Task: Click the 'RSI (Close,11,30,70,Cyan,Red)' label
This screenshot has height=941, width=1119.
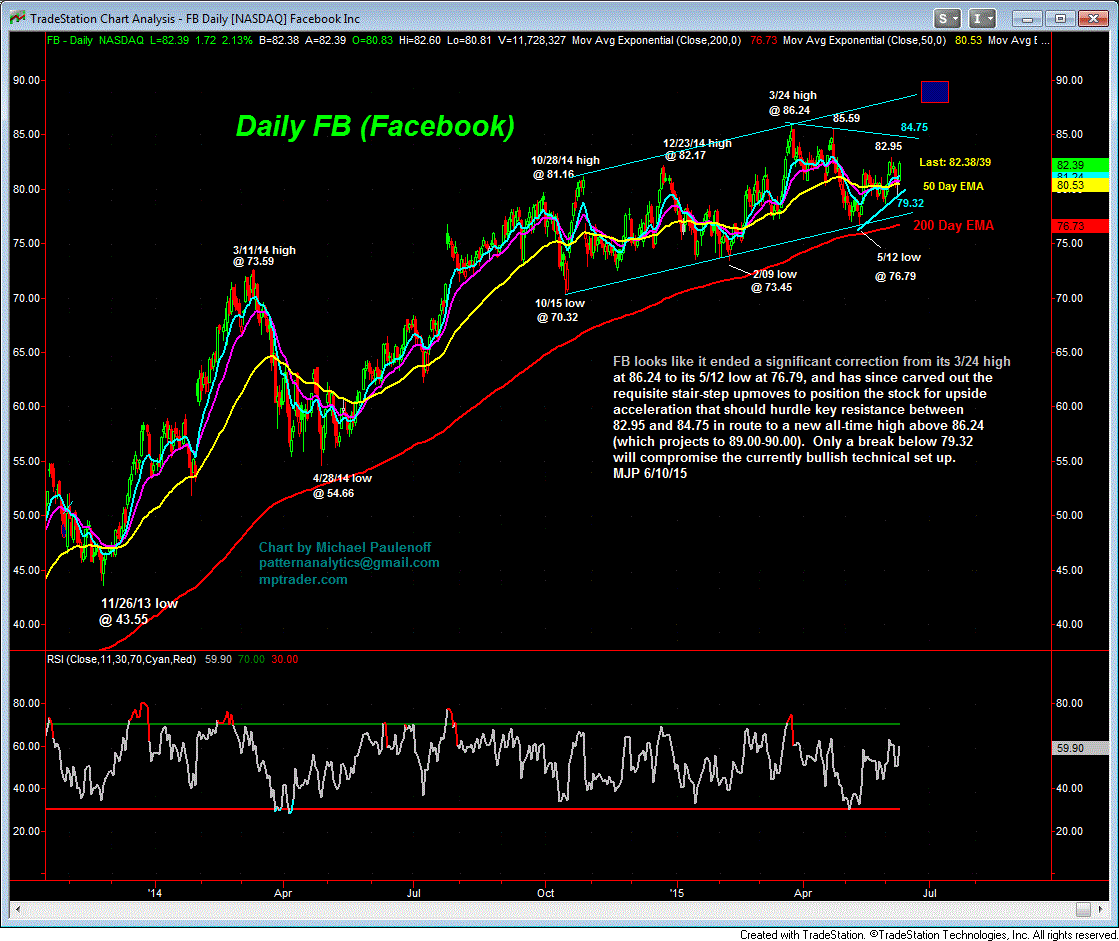Action: pos(121,659)
